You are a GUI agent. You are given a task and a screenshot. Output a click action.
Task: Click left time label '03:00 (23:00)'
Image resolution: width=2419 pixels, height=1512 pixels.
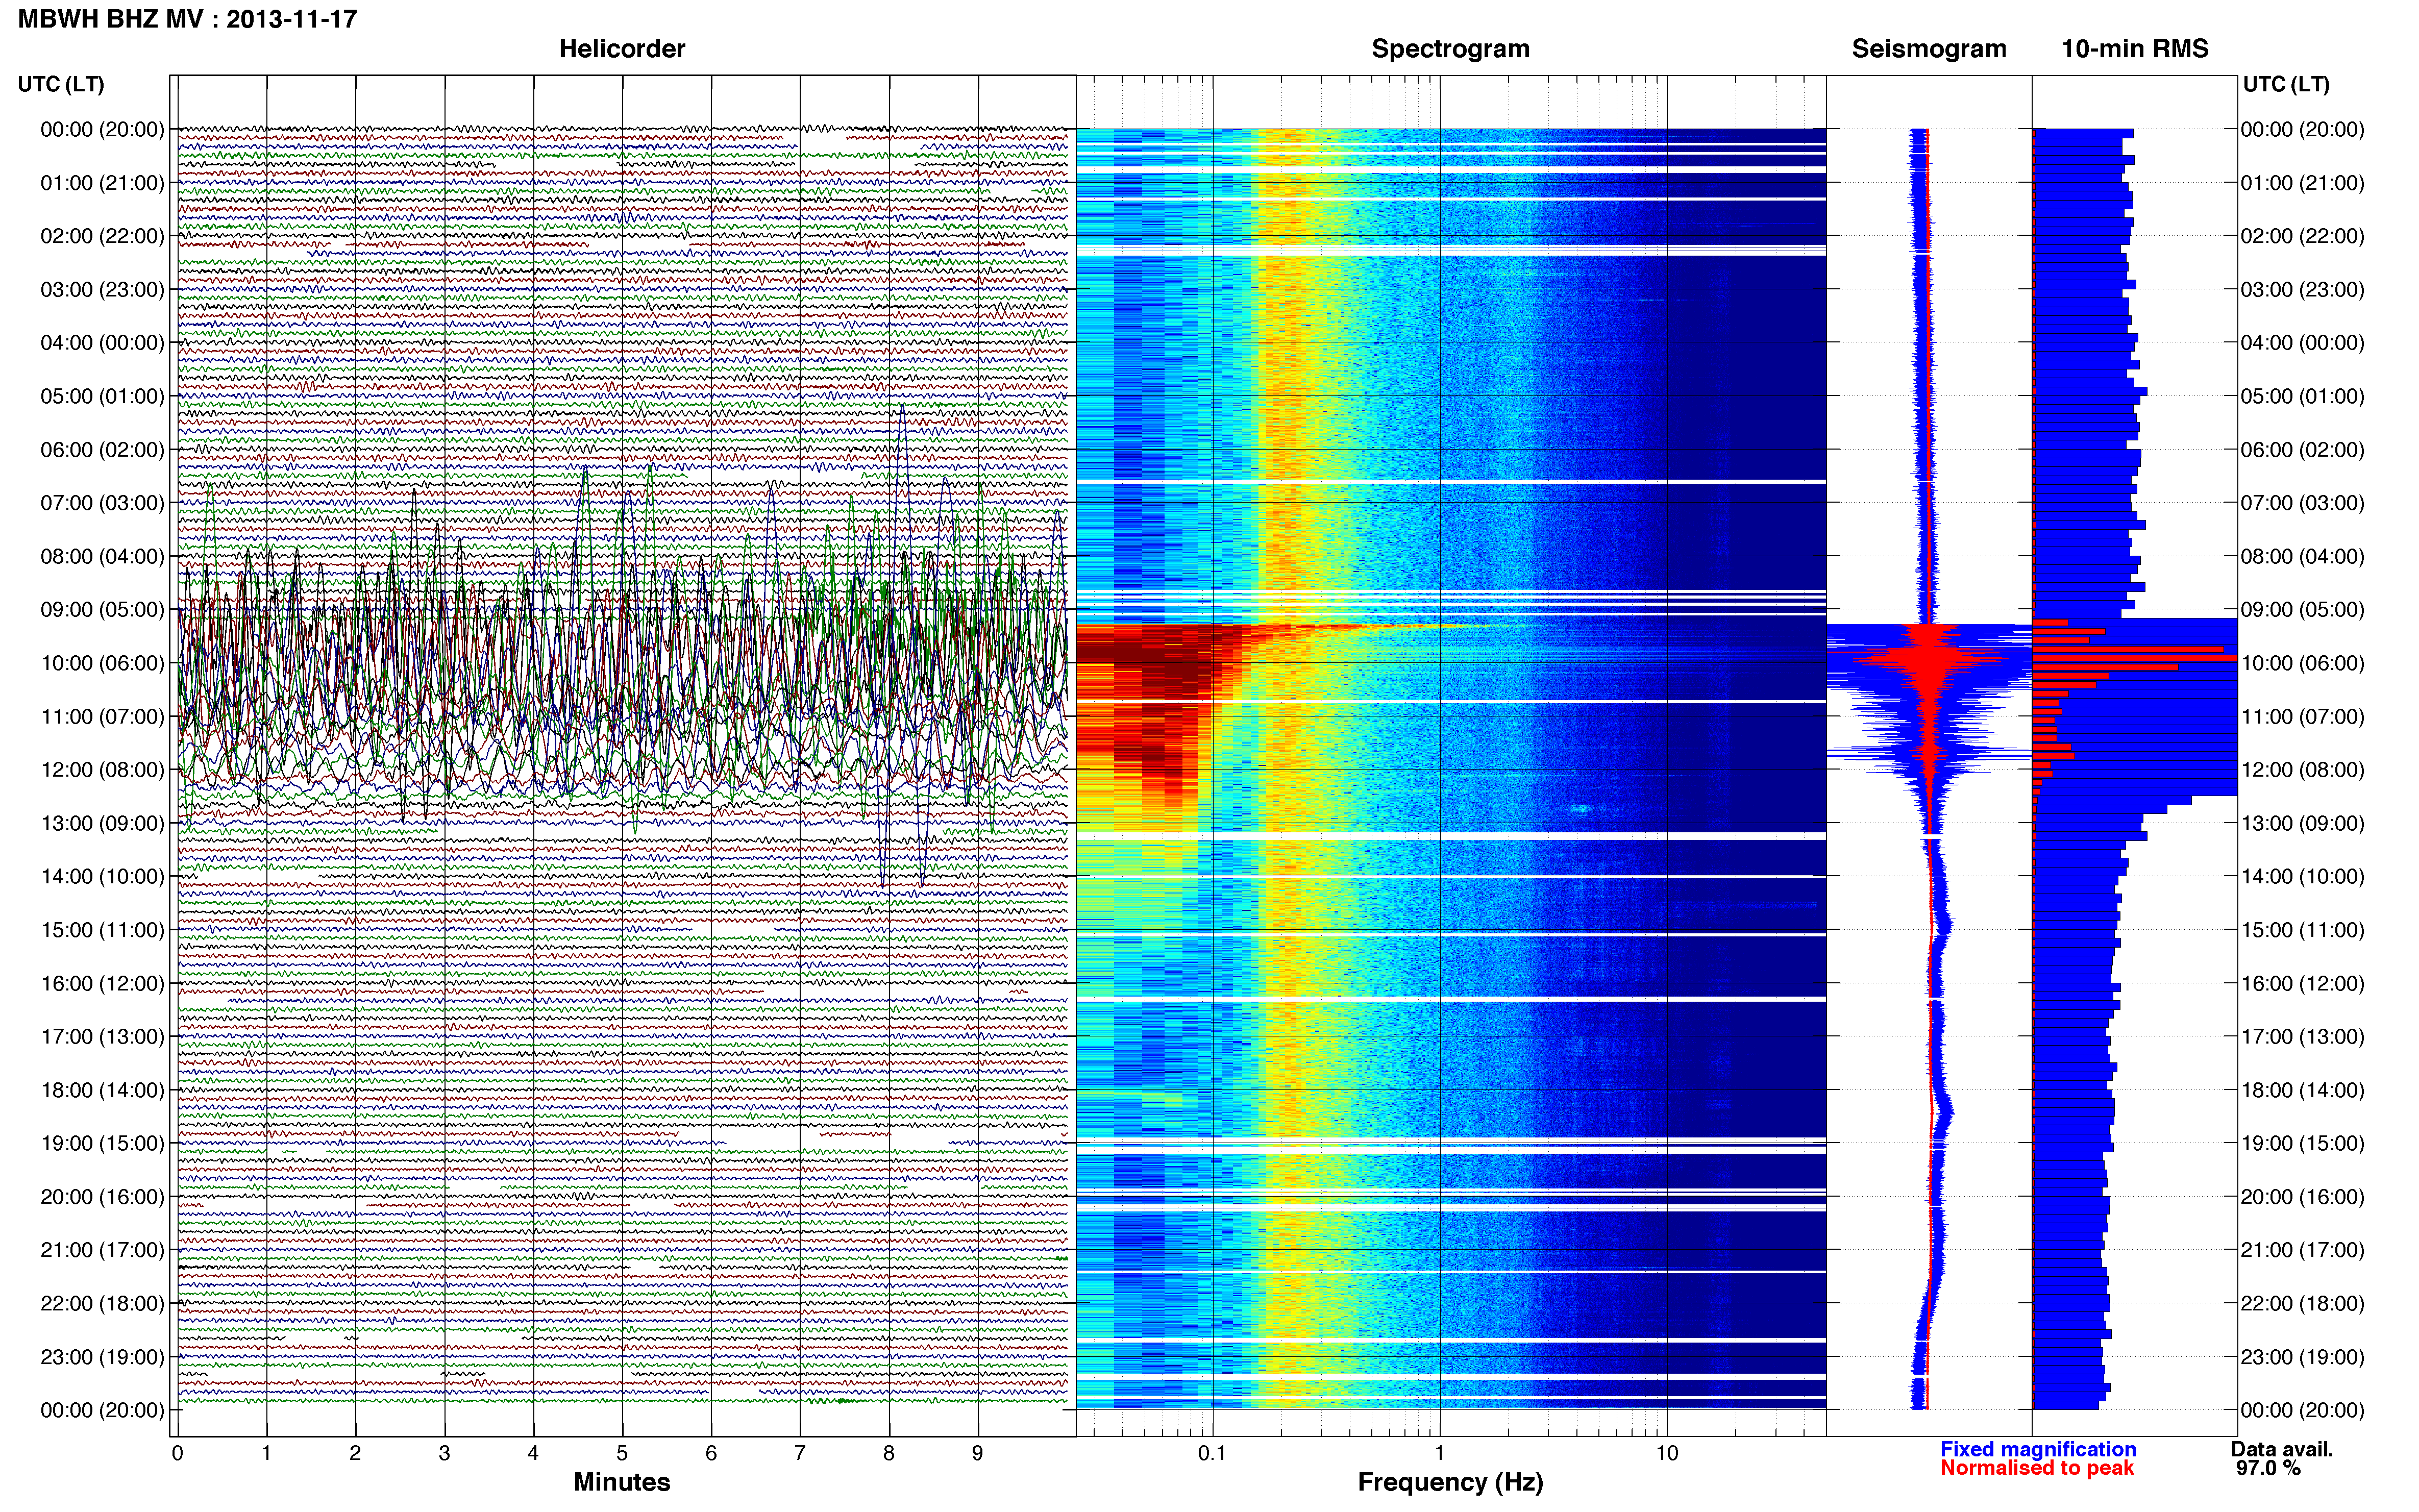coord(102,289)
